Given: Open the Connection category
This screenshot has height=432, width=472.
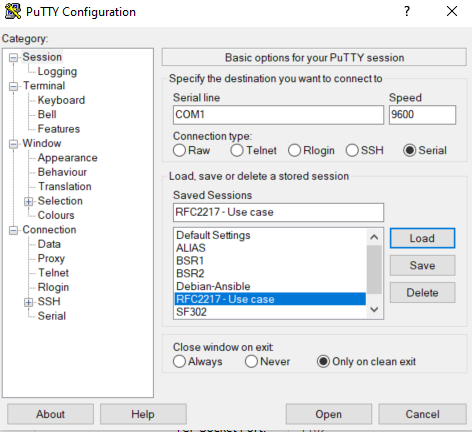Looking at the screenshot, I should [49, 230].
